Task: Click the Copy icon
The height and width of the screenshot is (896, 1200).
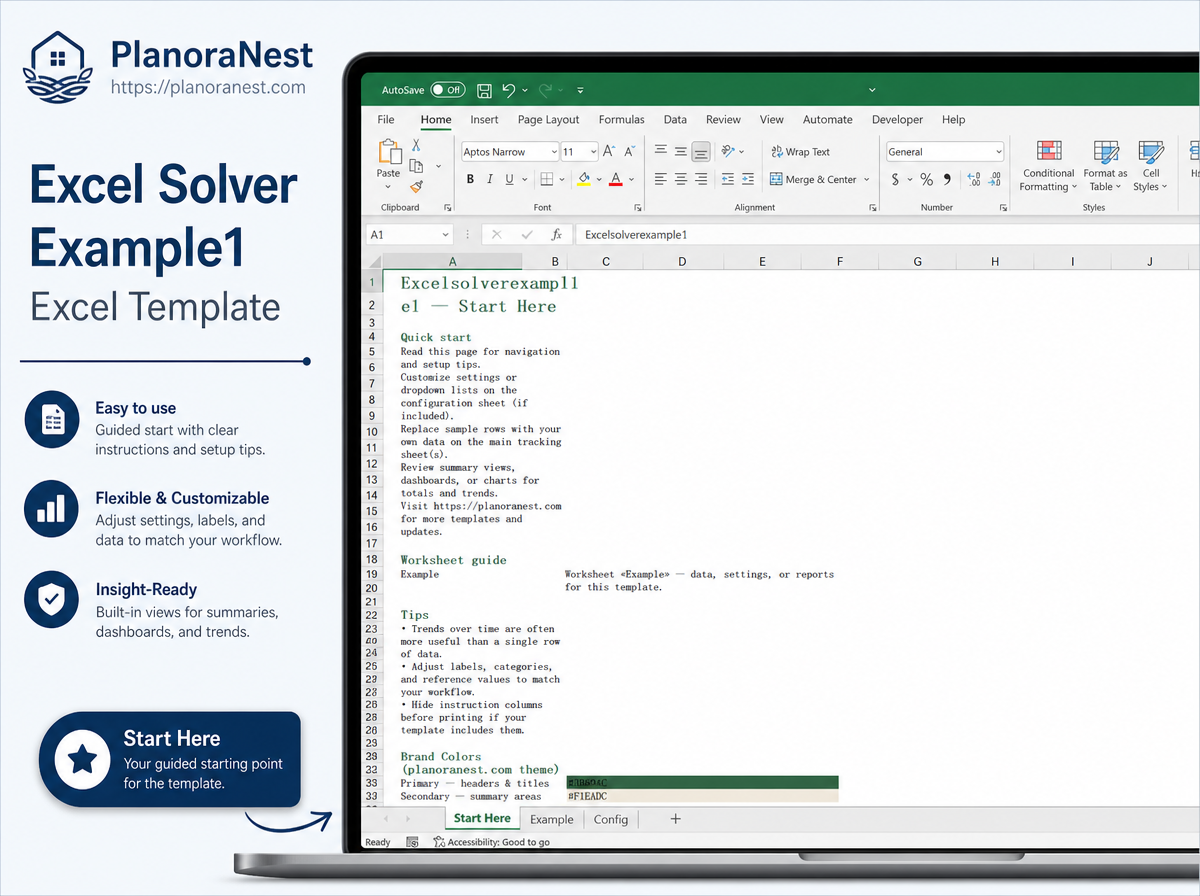Action: 416,166
